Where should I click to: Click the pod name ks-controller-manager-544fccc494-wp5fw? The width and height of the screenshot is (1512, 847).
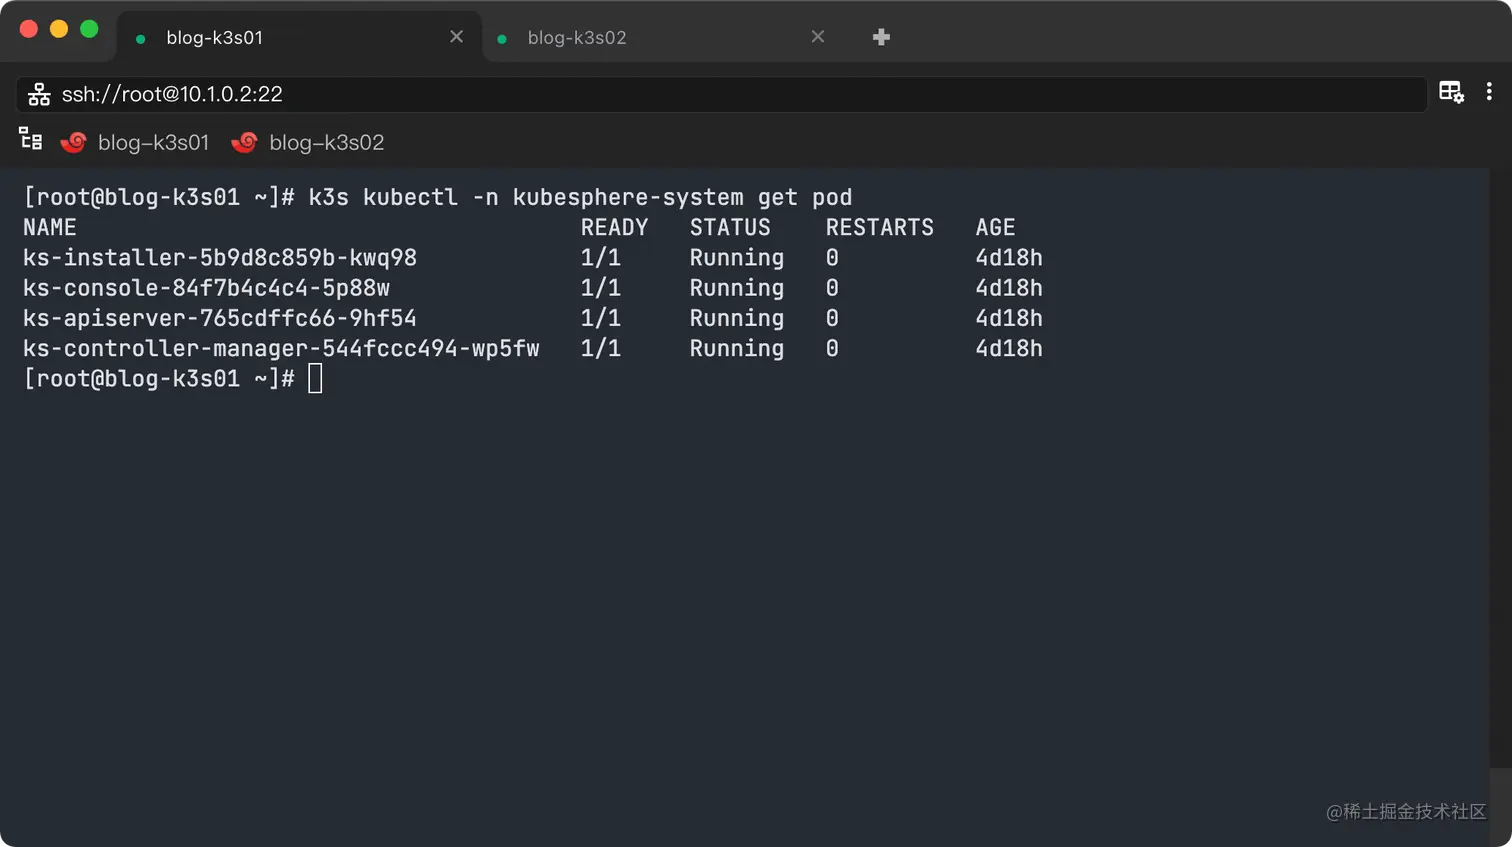(x=281, y=348)
